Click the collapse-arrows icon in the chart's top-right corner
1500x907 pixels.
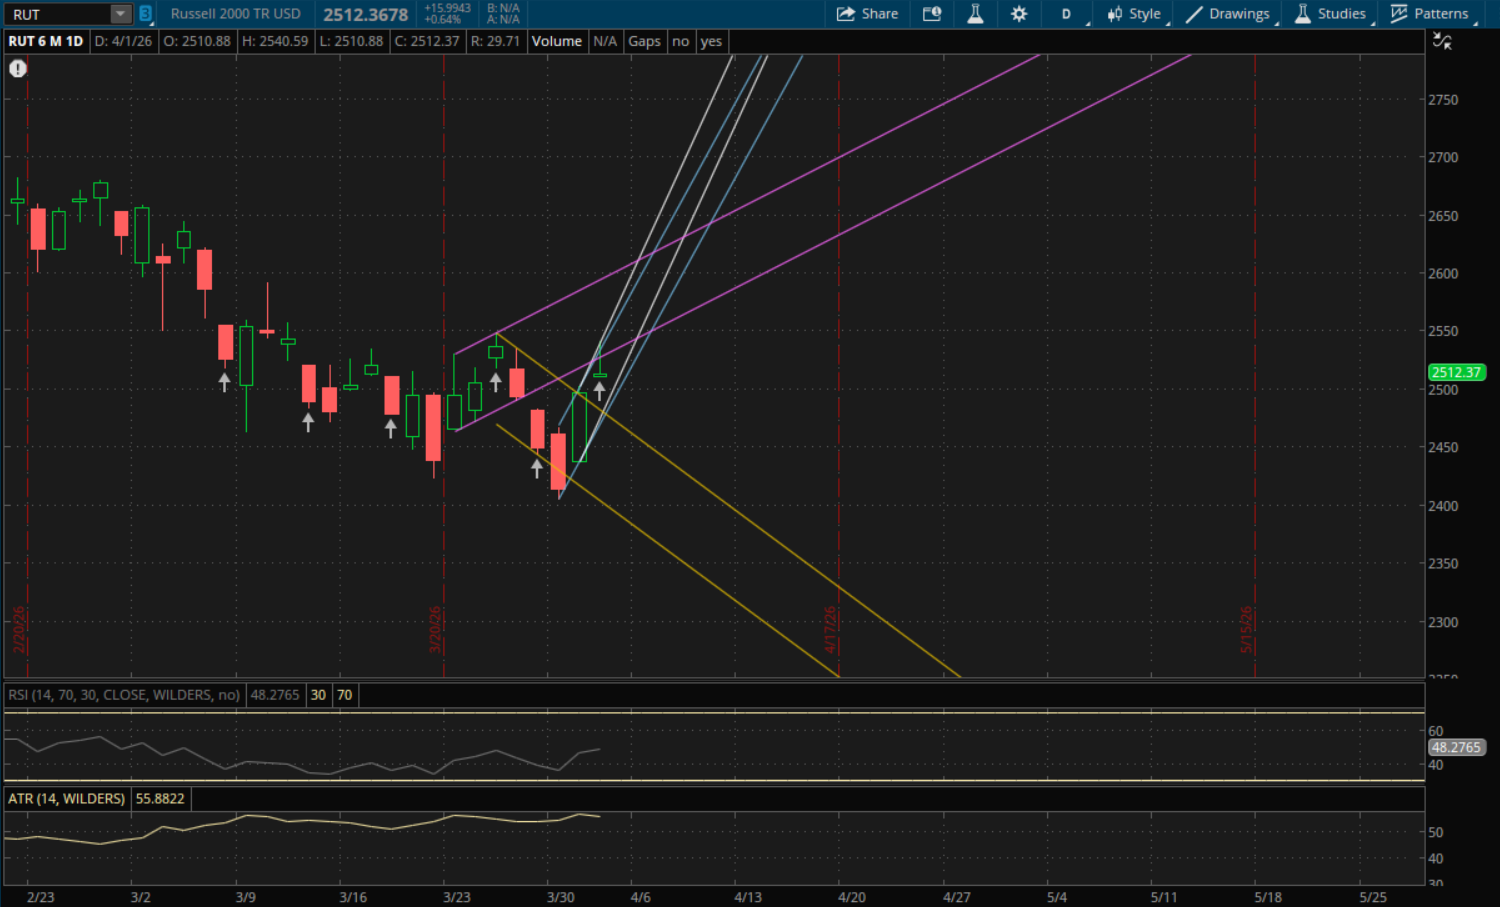(x=1442, y=41)
